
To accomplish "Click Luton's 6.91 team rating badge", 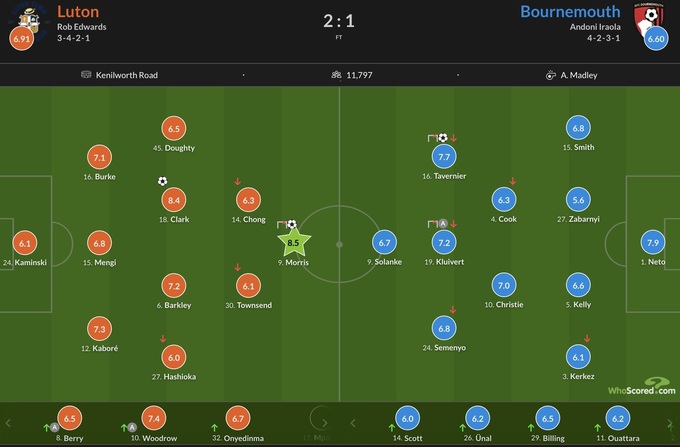I will [20, 39].
